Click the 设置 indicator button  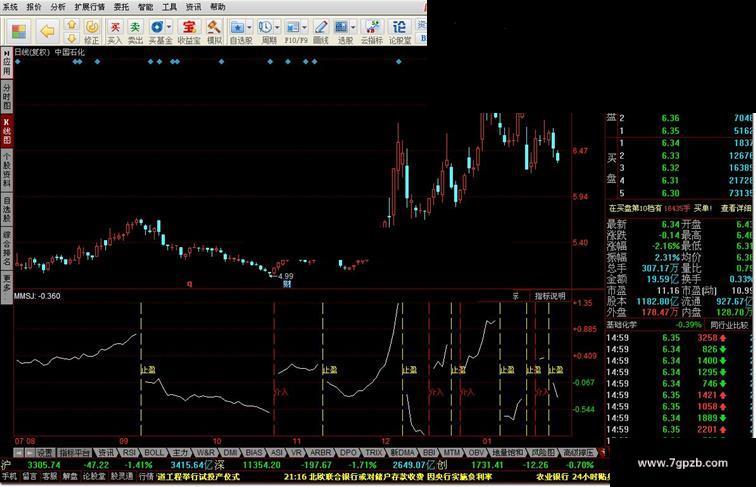coord(45,452)
